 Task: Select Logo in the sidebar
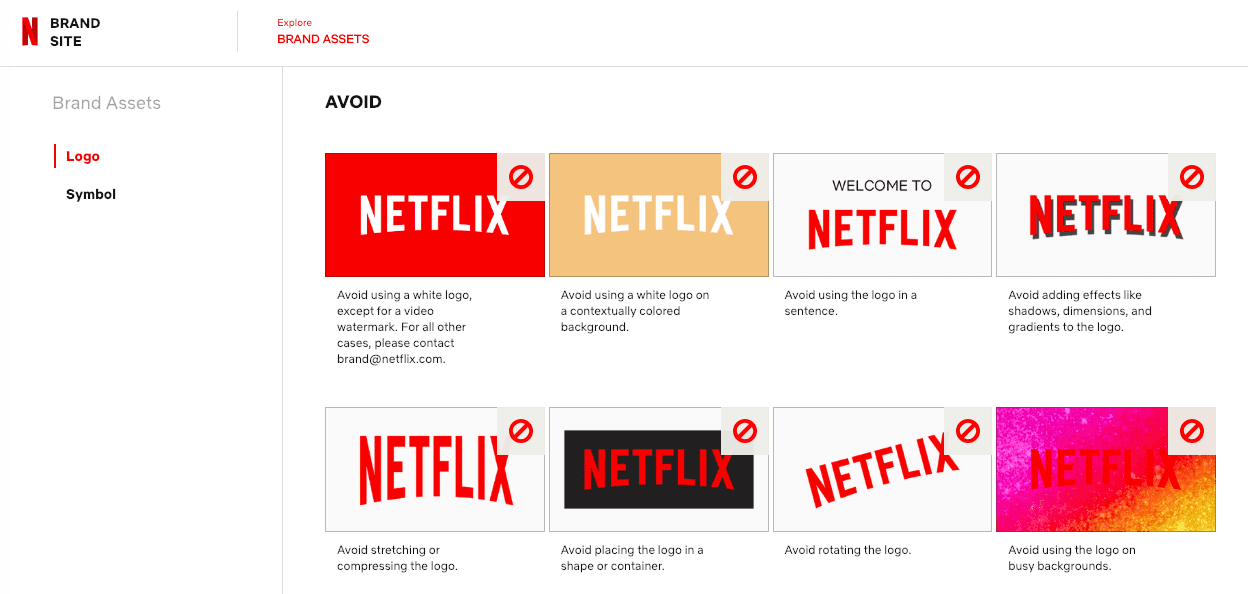(x=83, y=156)
